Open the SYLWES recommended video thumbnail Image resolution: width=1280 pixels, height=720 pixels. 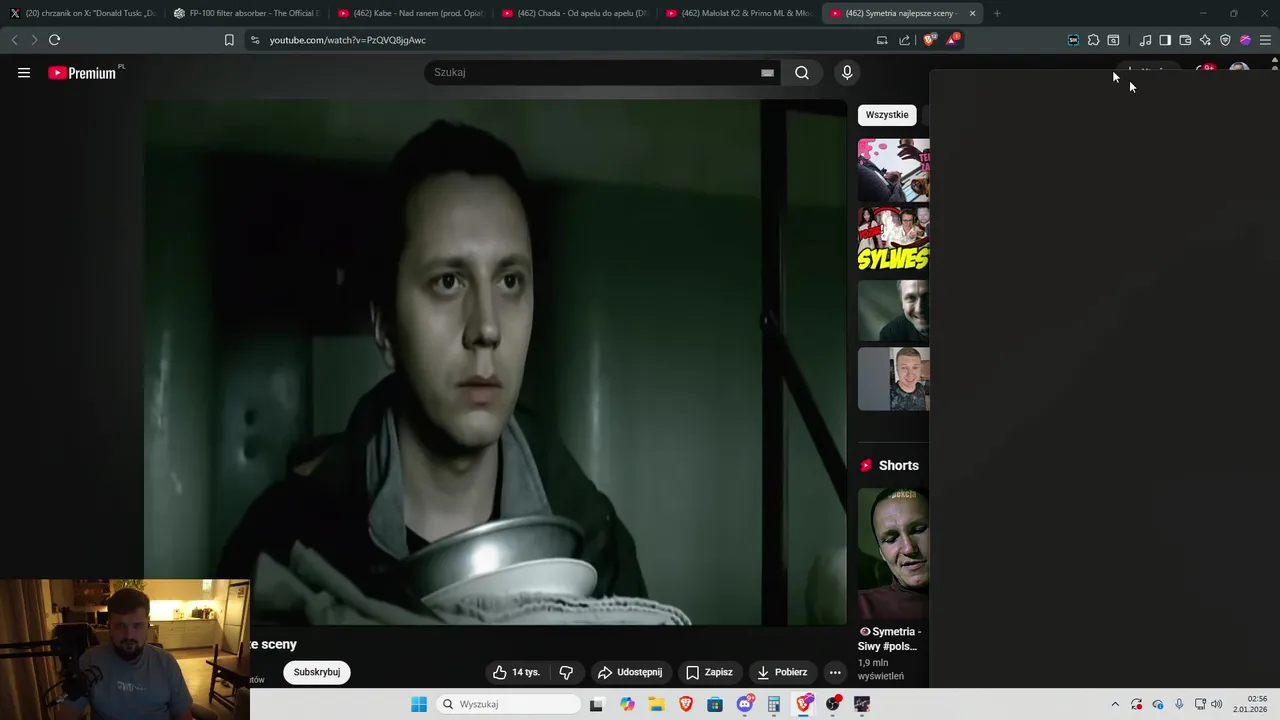[x=893, y=240]
